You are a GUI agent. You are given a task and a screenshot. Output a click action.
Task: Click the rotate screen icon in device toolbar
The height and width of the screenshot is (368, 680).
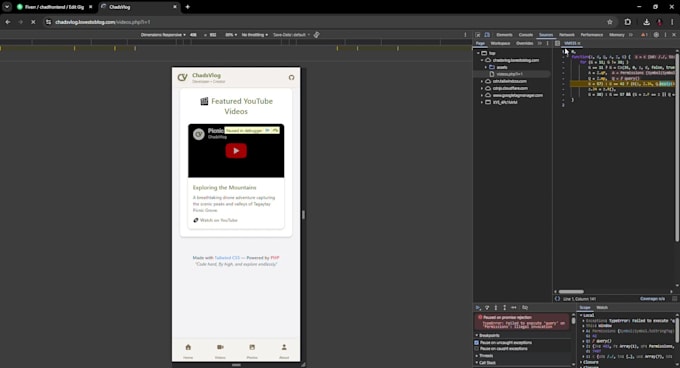point(317,35)
